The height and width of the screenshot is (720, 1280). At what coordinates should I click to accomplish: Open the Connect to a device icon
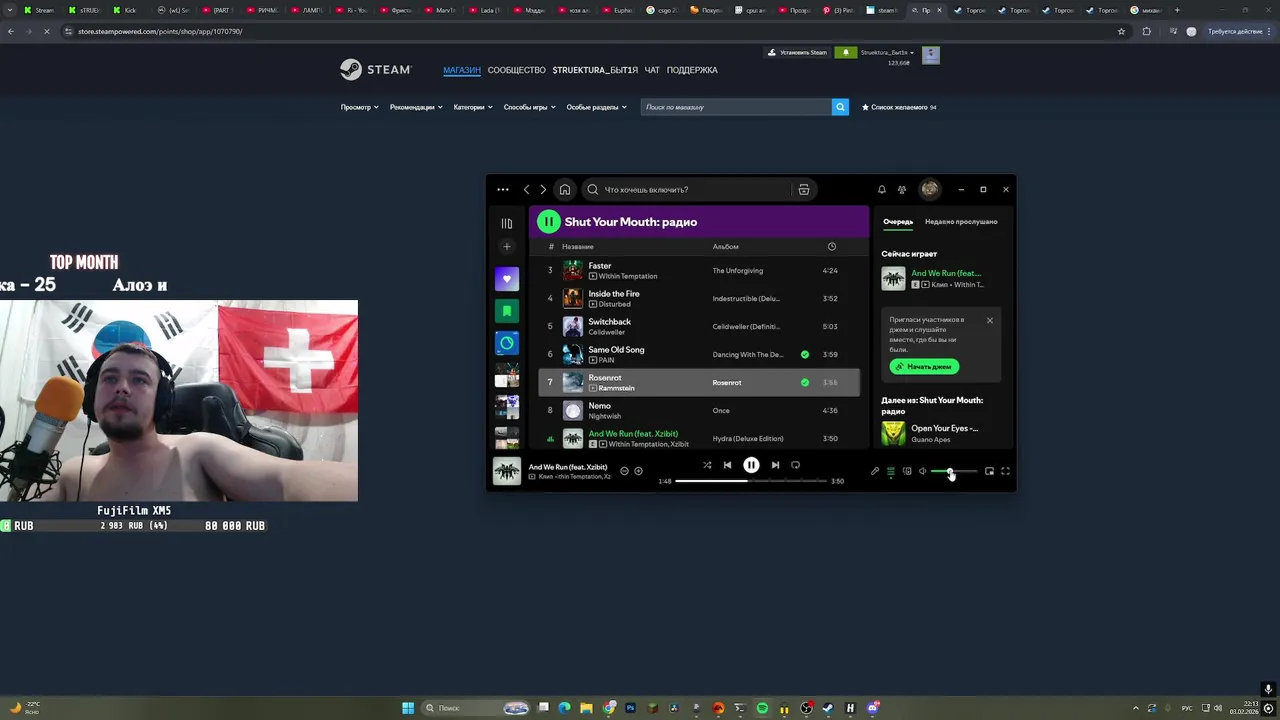907,471
